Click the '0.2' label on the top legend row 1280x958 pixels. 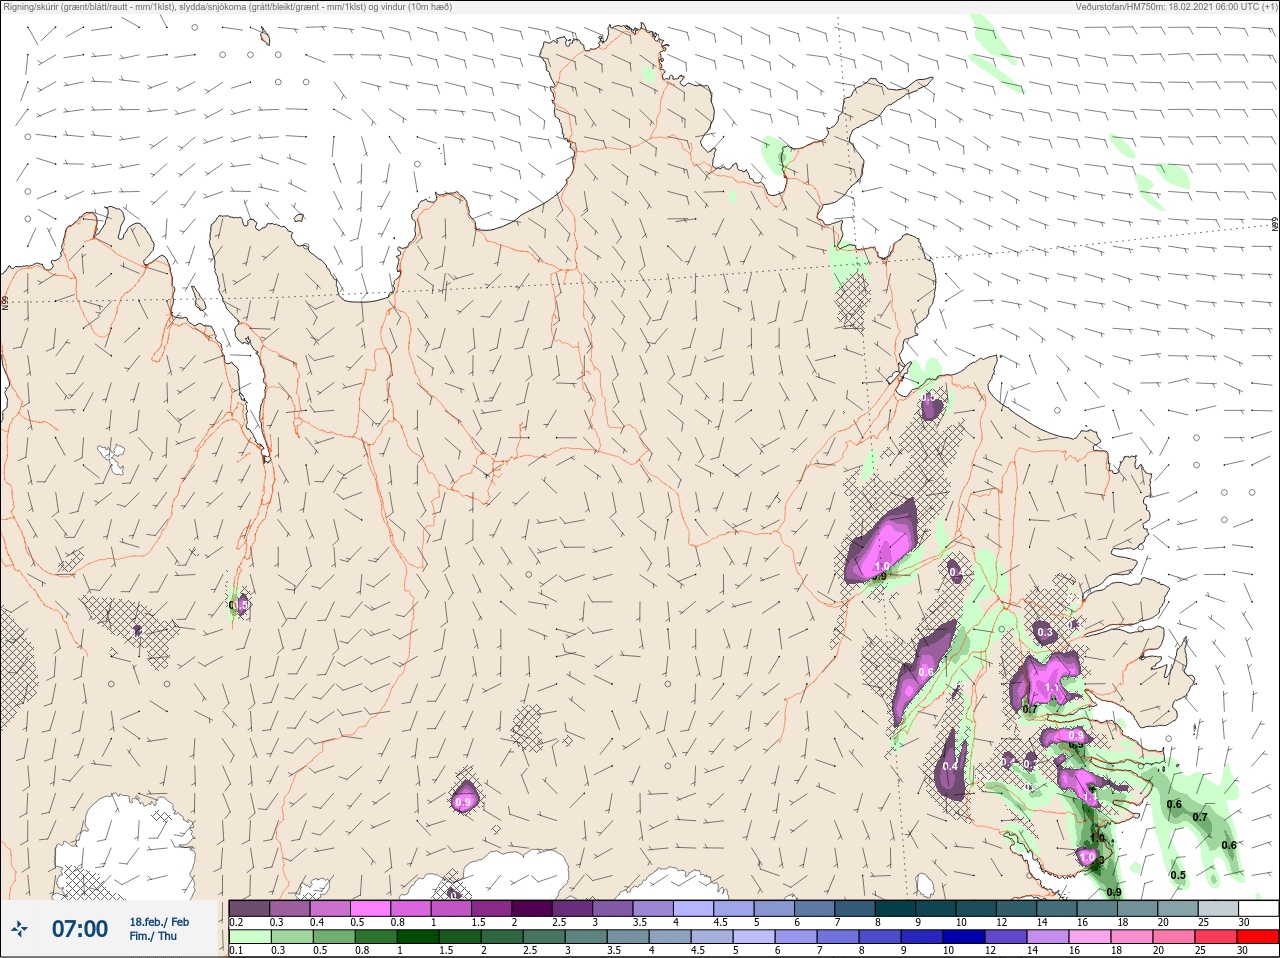pyautogui.click(x=236, y=922)
